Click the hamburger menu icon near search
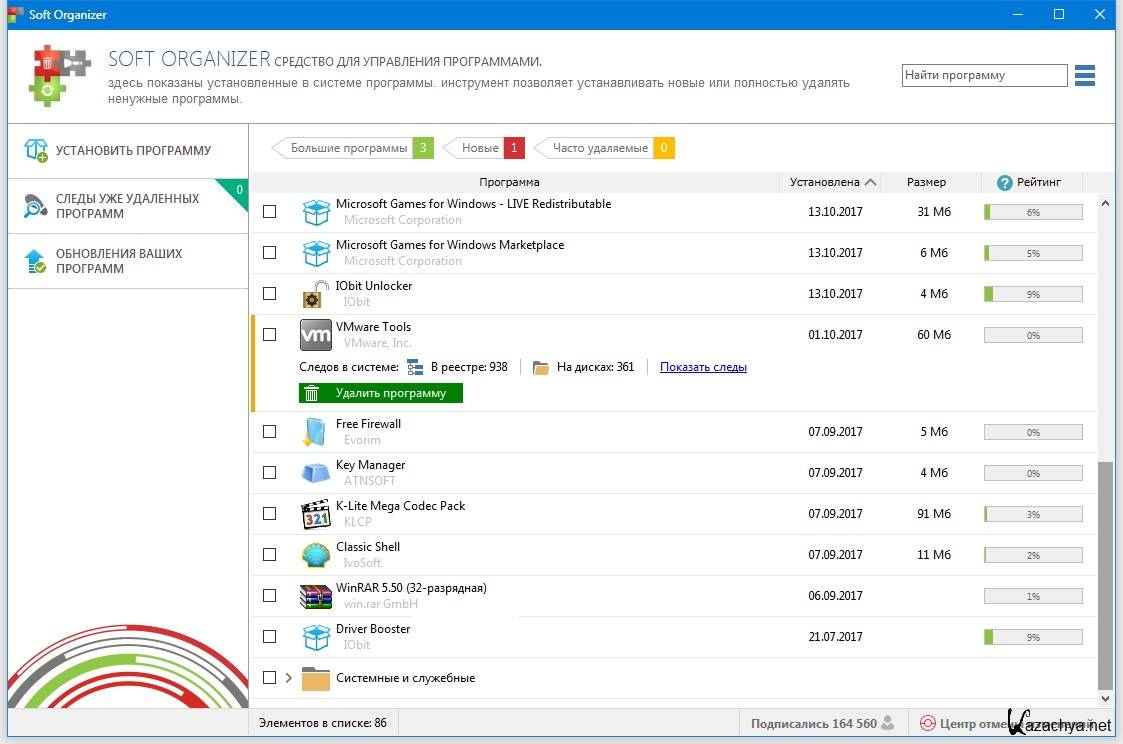This screenshot has height=744, width=1123. coord(1084,75)
